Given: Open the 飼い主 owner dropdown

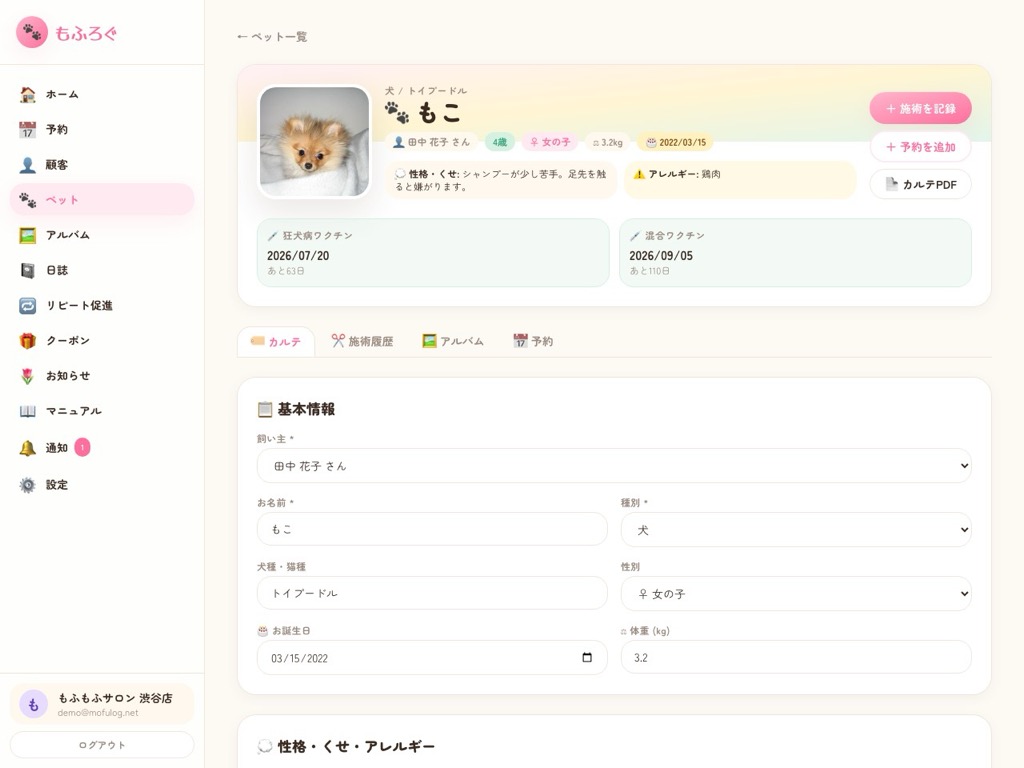Looking at the screenshot, I should pyautogui.click(x=614, y=466).
